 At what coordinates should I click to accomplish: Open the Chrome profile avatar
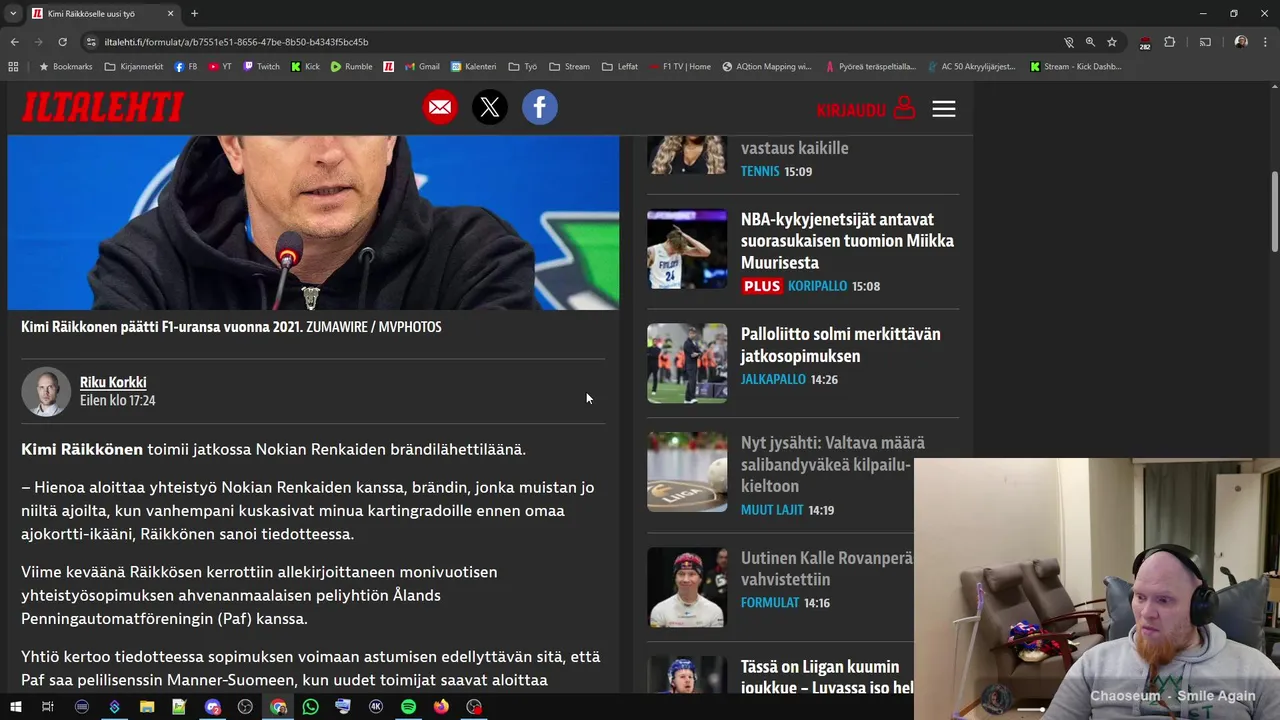click(x=1241, y=42)
